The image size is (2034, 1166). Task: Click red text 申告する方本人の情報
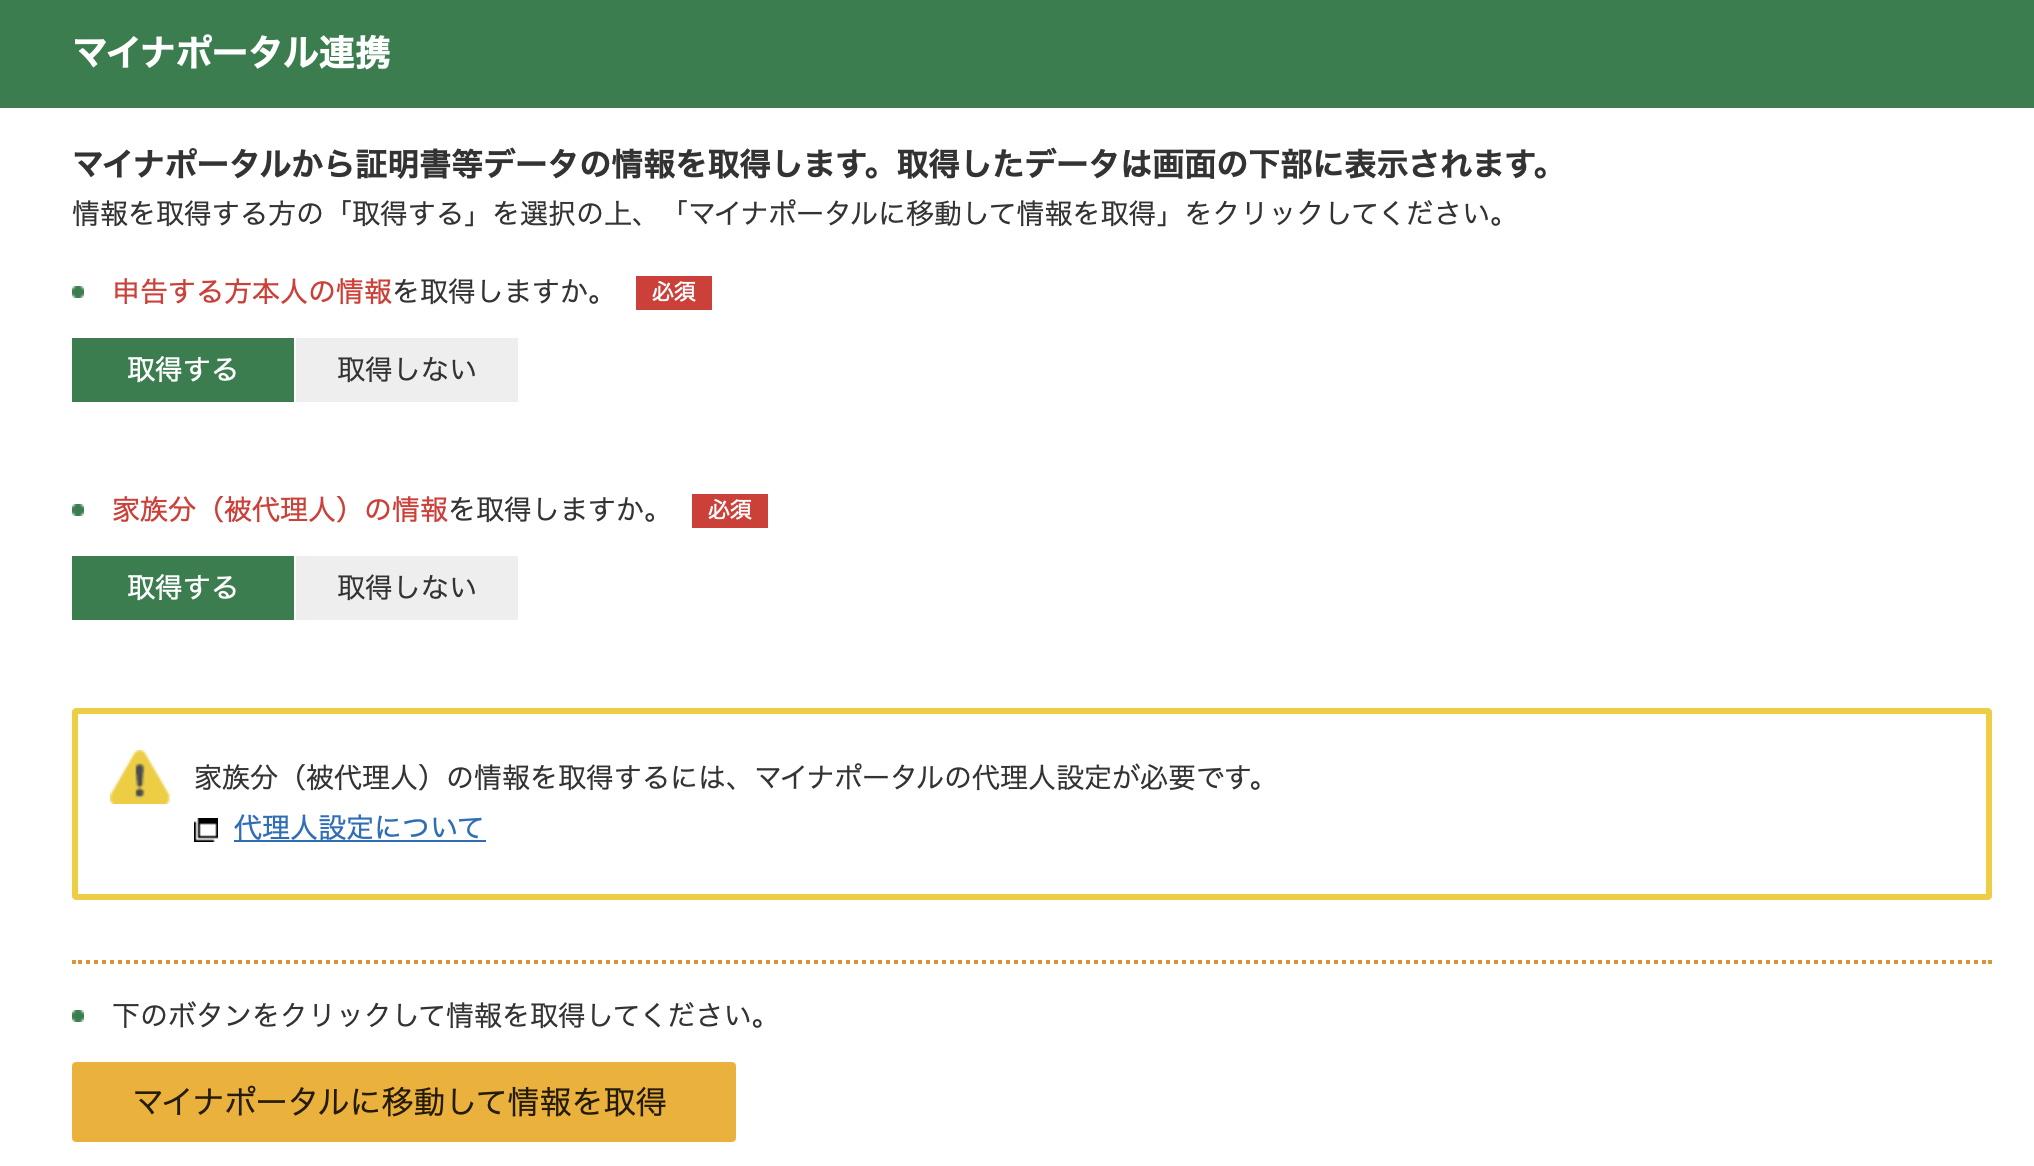point(252,292)
